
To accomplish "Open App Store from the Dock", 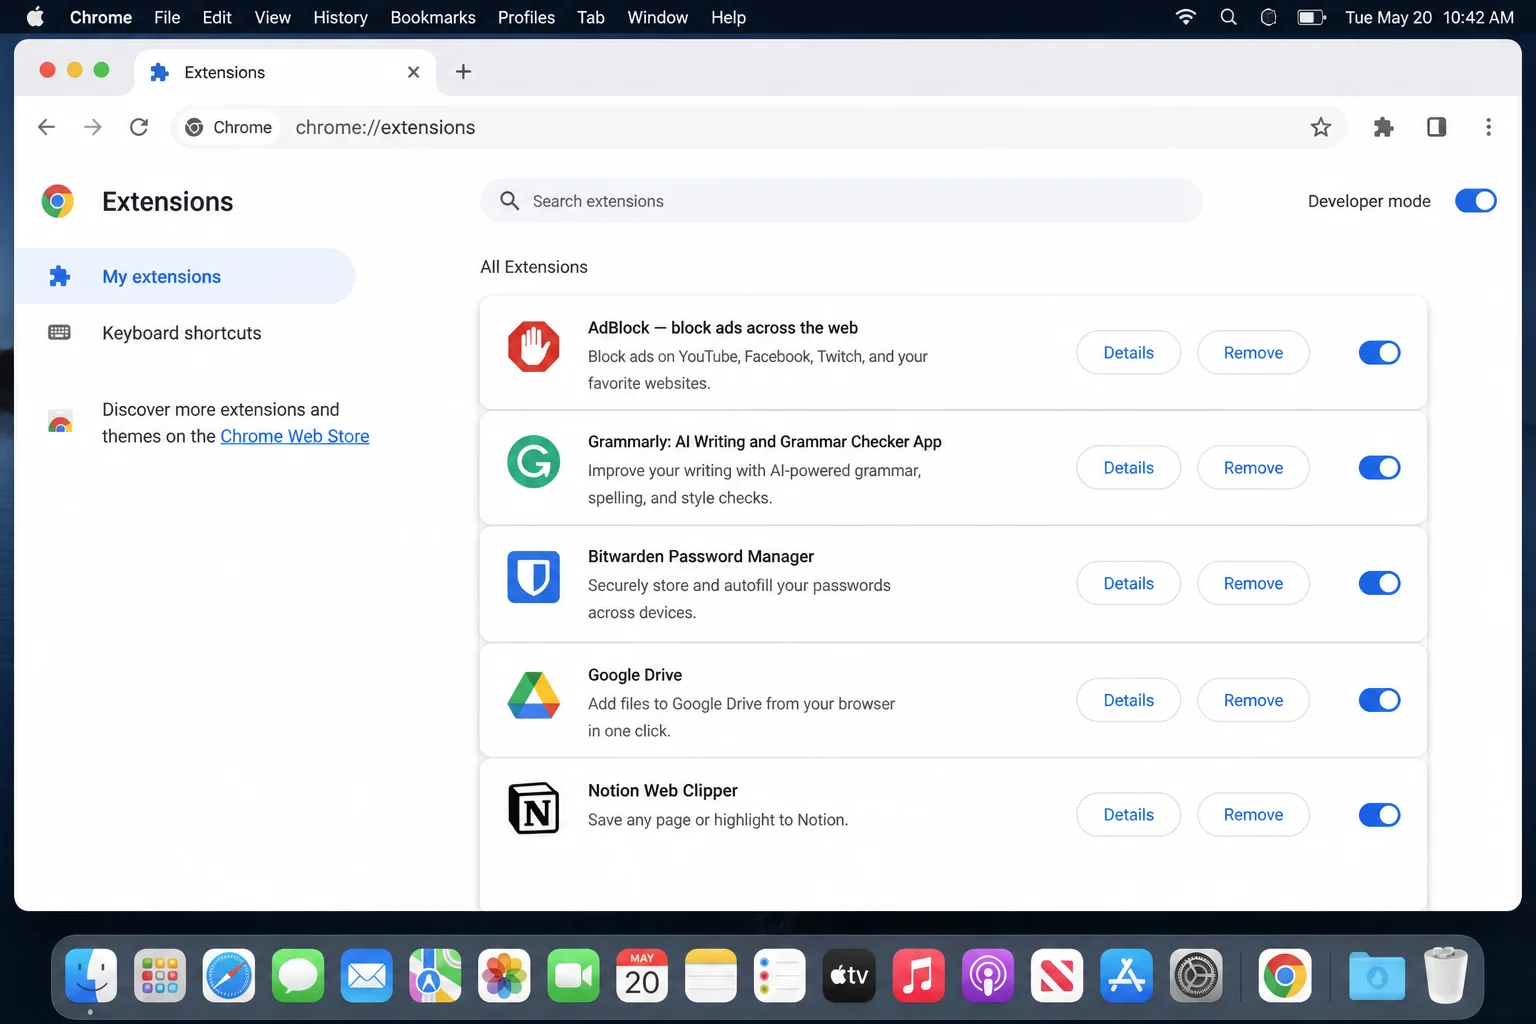I will (x=1126, y=976).
